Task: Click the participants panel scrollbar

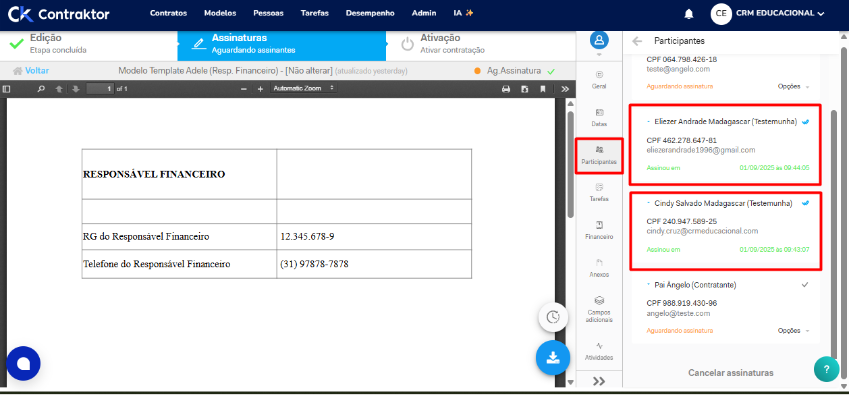Action: [835, 233]
